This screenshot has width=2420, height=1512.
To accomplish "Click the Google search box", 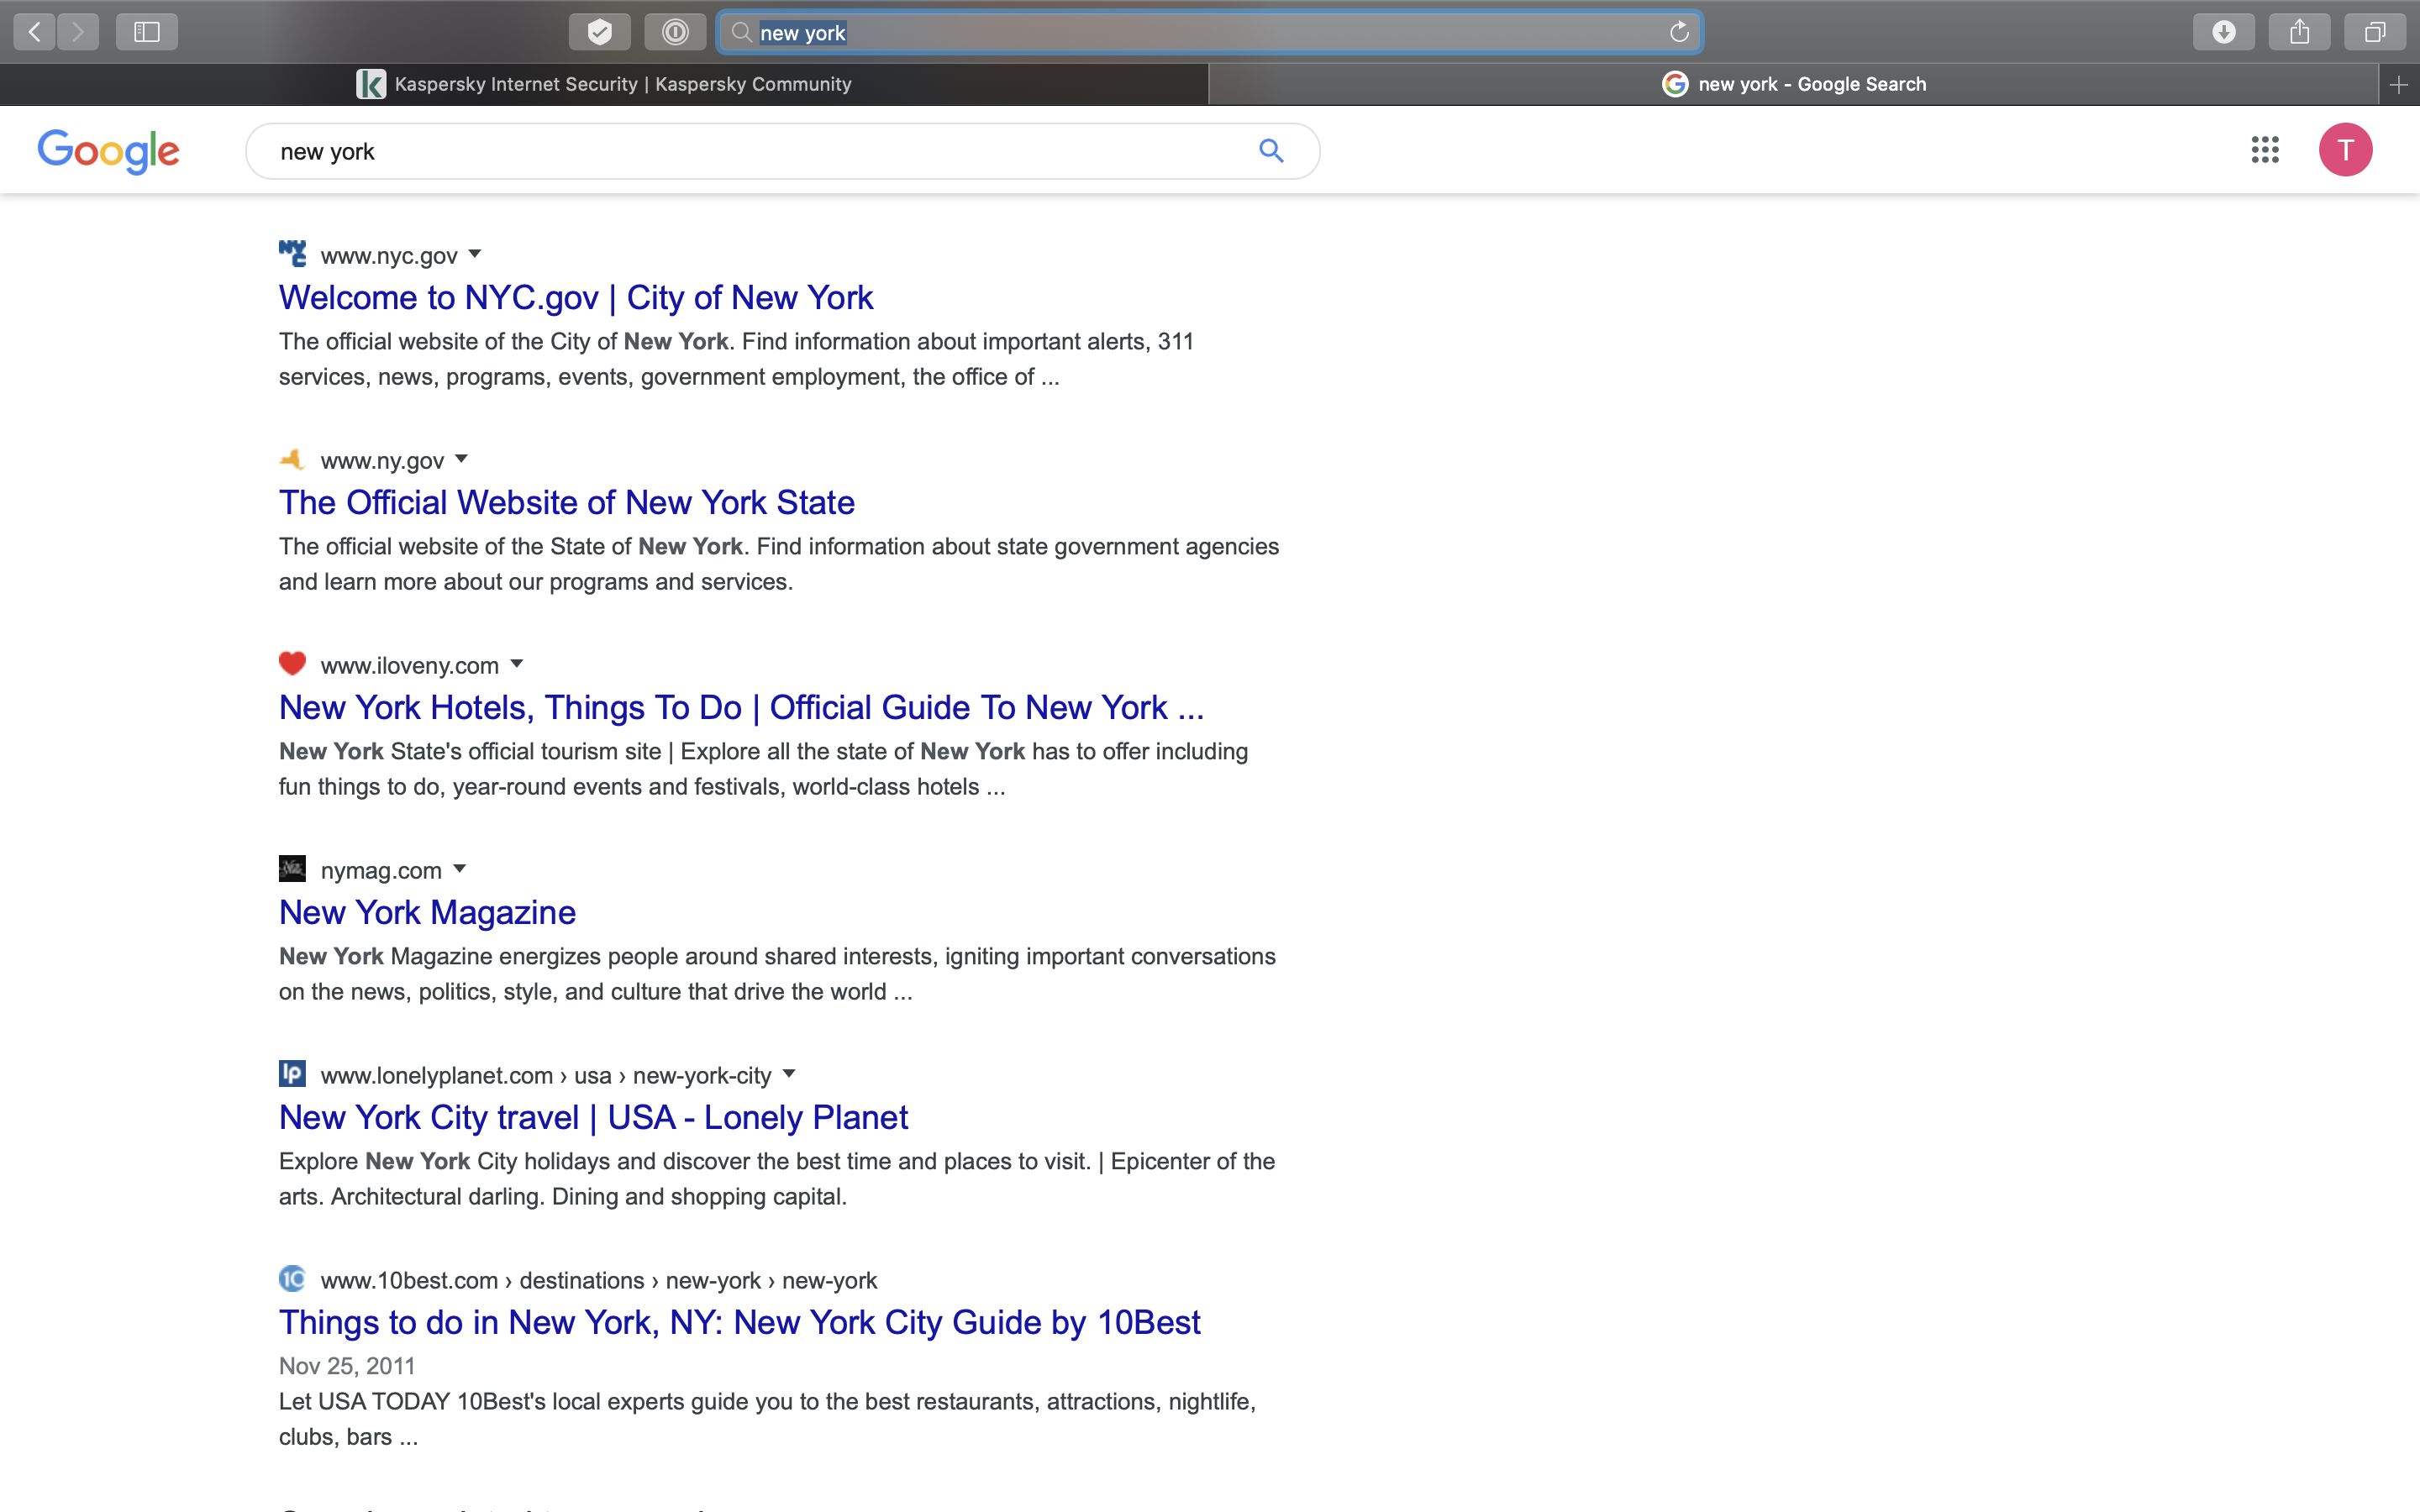I will [782, 151].
